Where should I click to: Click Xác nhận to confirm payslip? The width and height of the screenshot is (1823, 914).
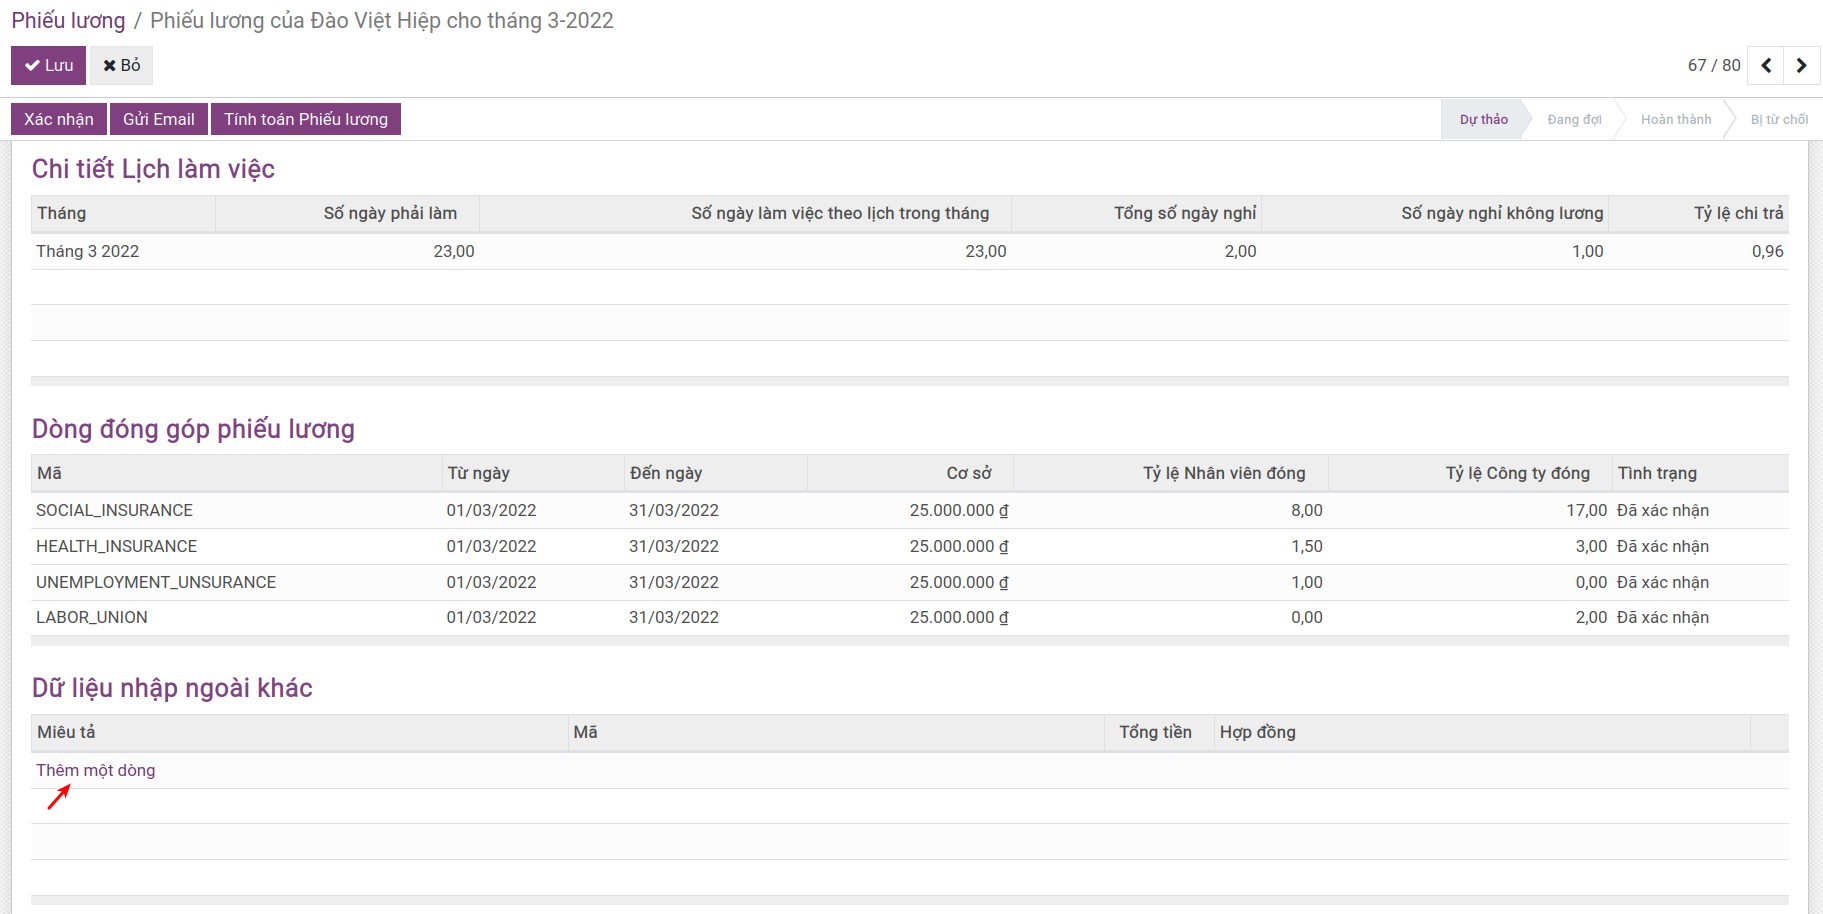59,119
